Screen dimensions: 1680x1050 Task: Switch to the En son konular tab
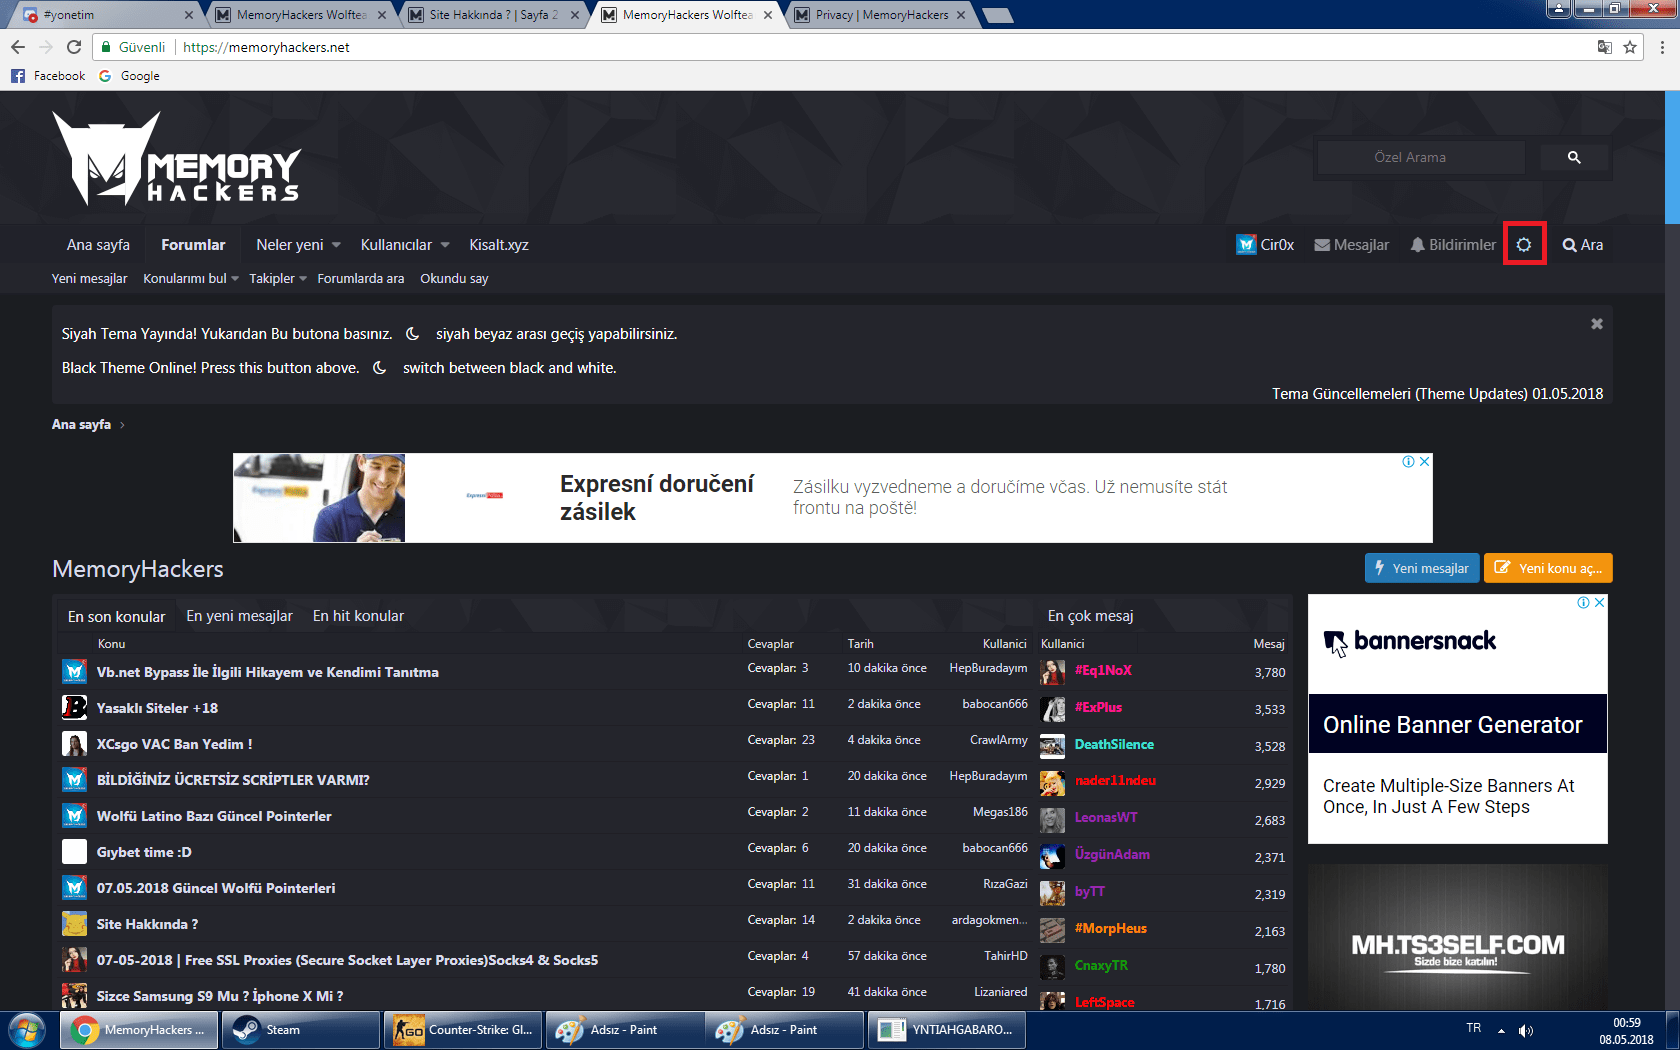pyautogui.click(x=116, y=616)
